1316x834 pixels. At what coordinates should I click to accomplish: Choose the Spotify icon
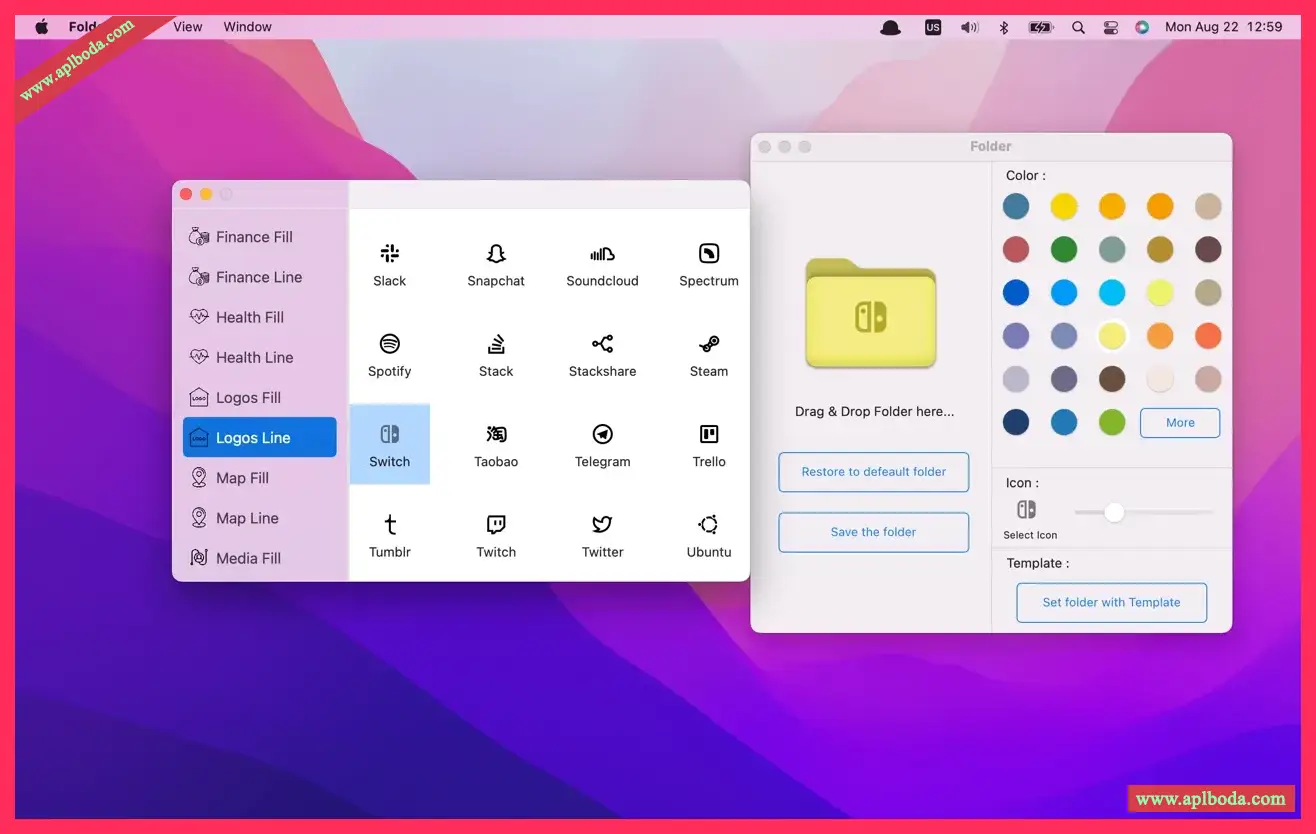pos(389,344)
